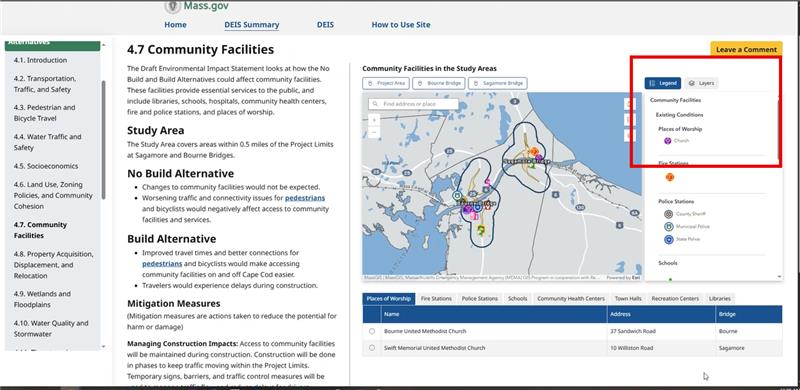Image resolution: width=800 pixels, height=390 pixels.
Task: Open 4.7. Community Facilities in sidebar
Action: tap(40, 230)
